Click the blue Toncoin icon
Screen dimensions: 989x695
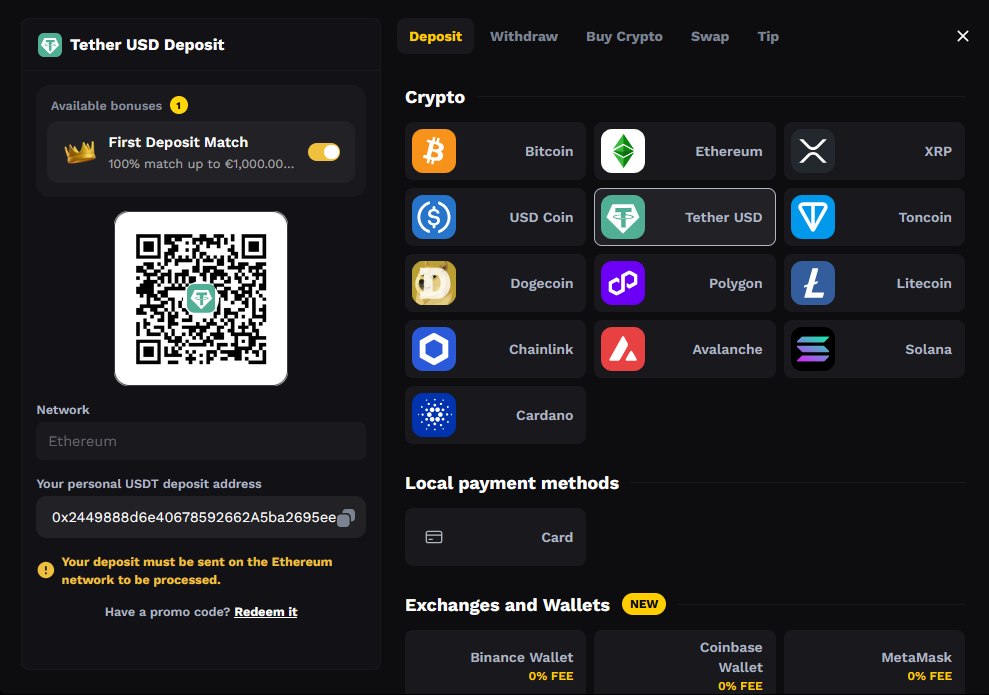[x=813, y=217]
